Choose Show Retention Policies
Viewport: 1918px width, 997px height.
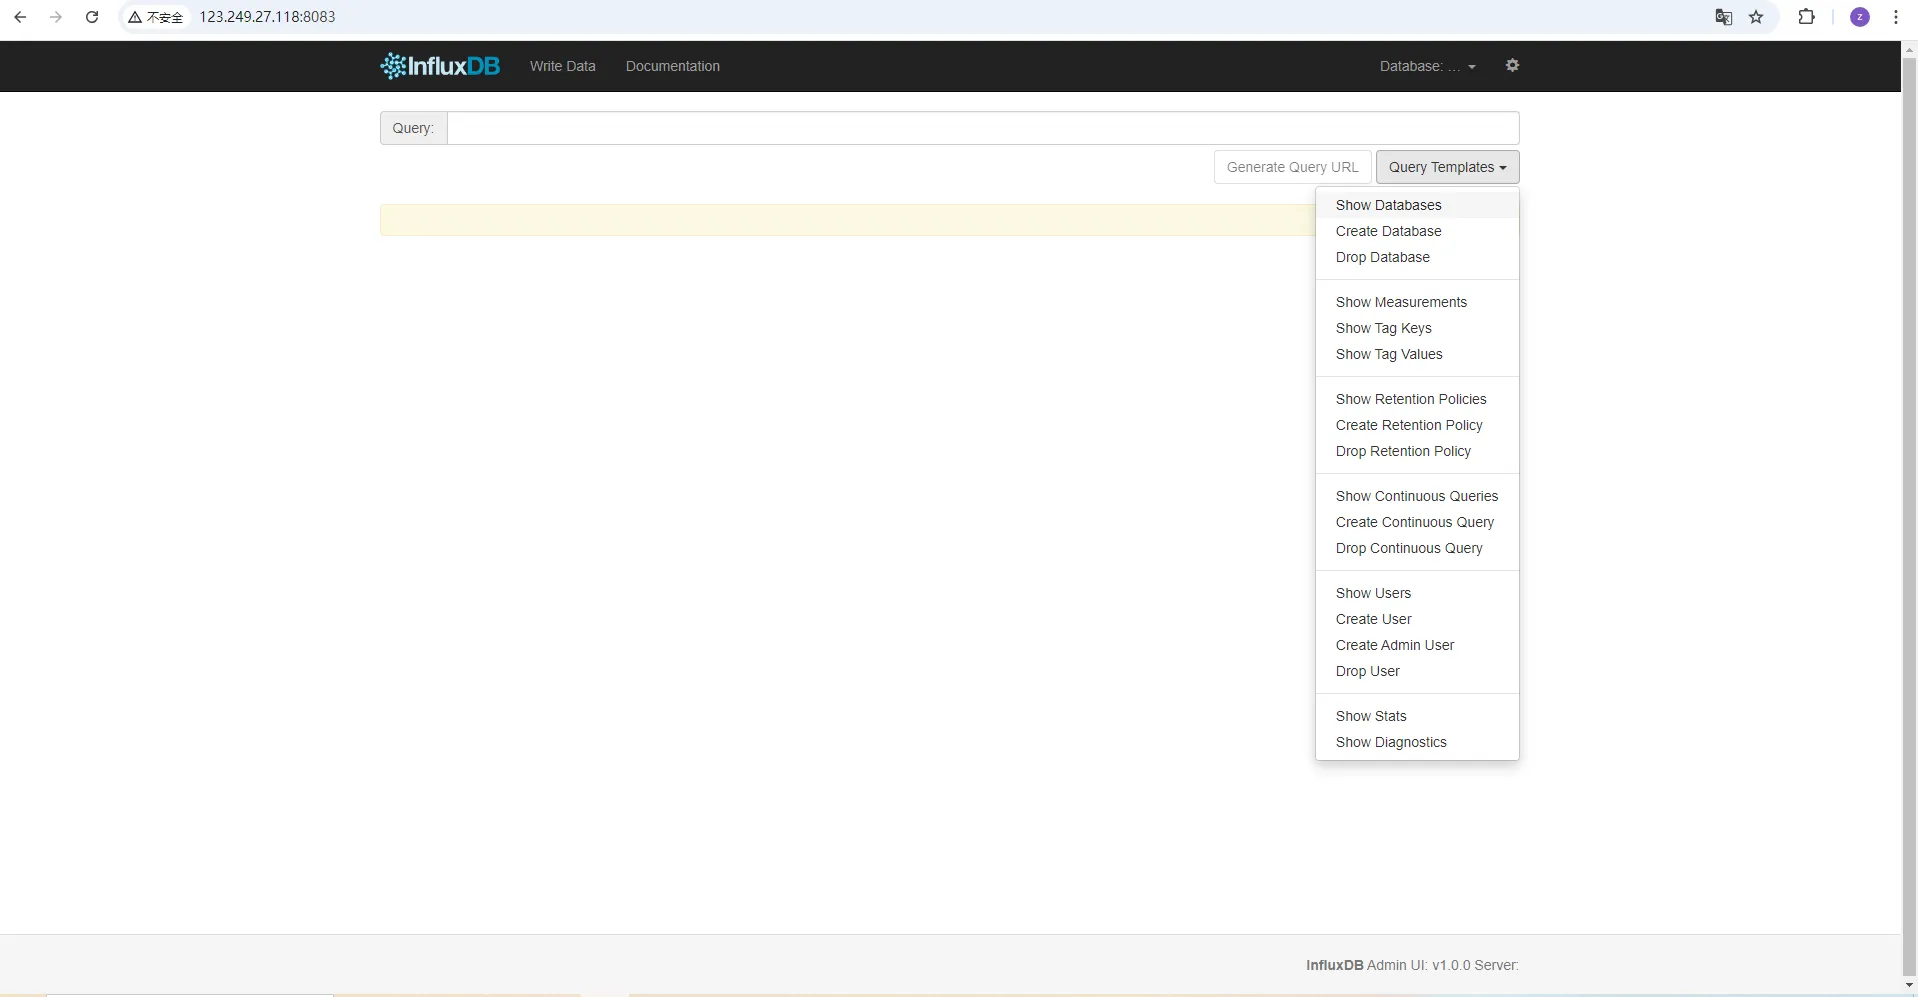pos(1417,399)
